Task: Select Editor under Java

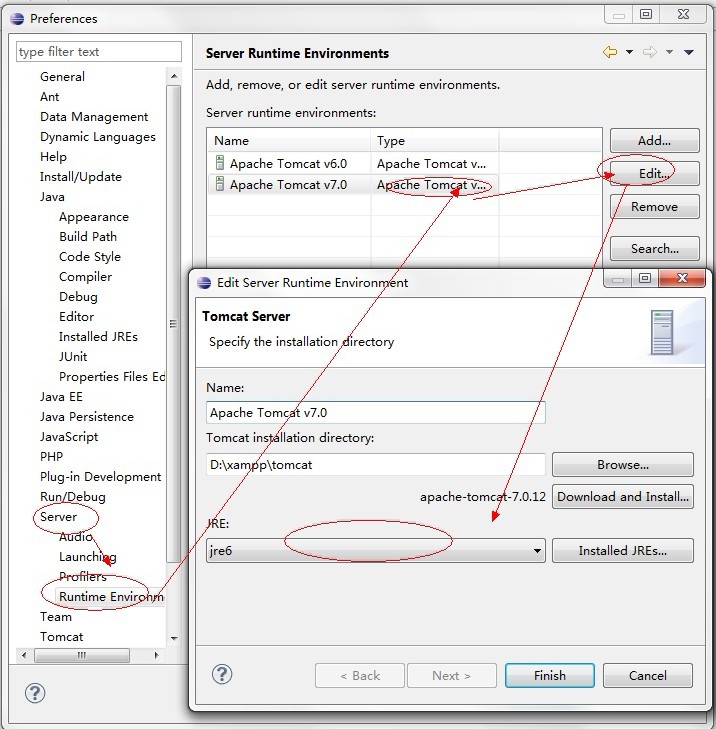Action: coord(76,317)
